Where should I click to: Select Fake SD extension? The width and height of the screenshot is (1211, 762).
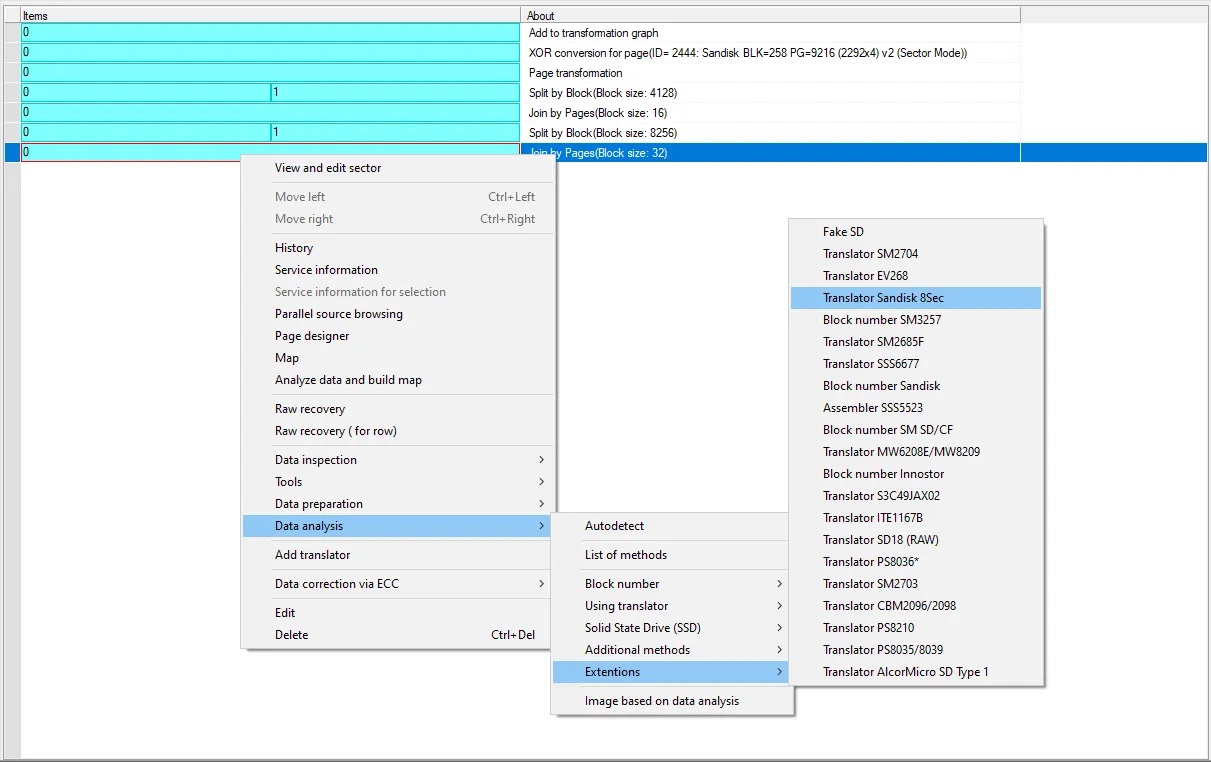843,232
